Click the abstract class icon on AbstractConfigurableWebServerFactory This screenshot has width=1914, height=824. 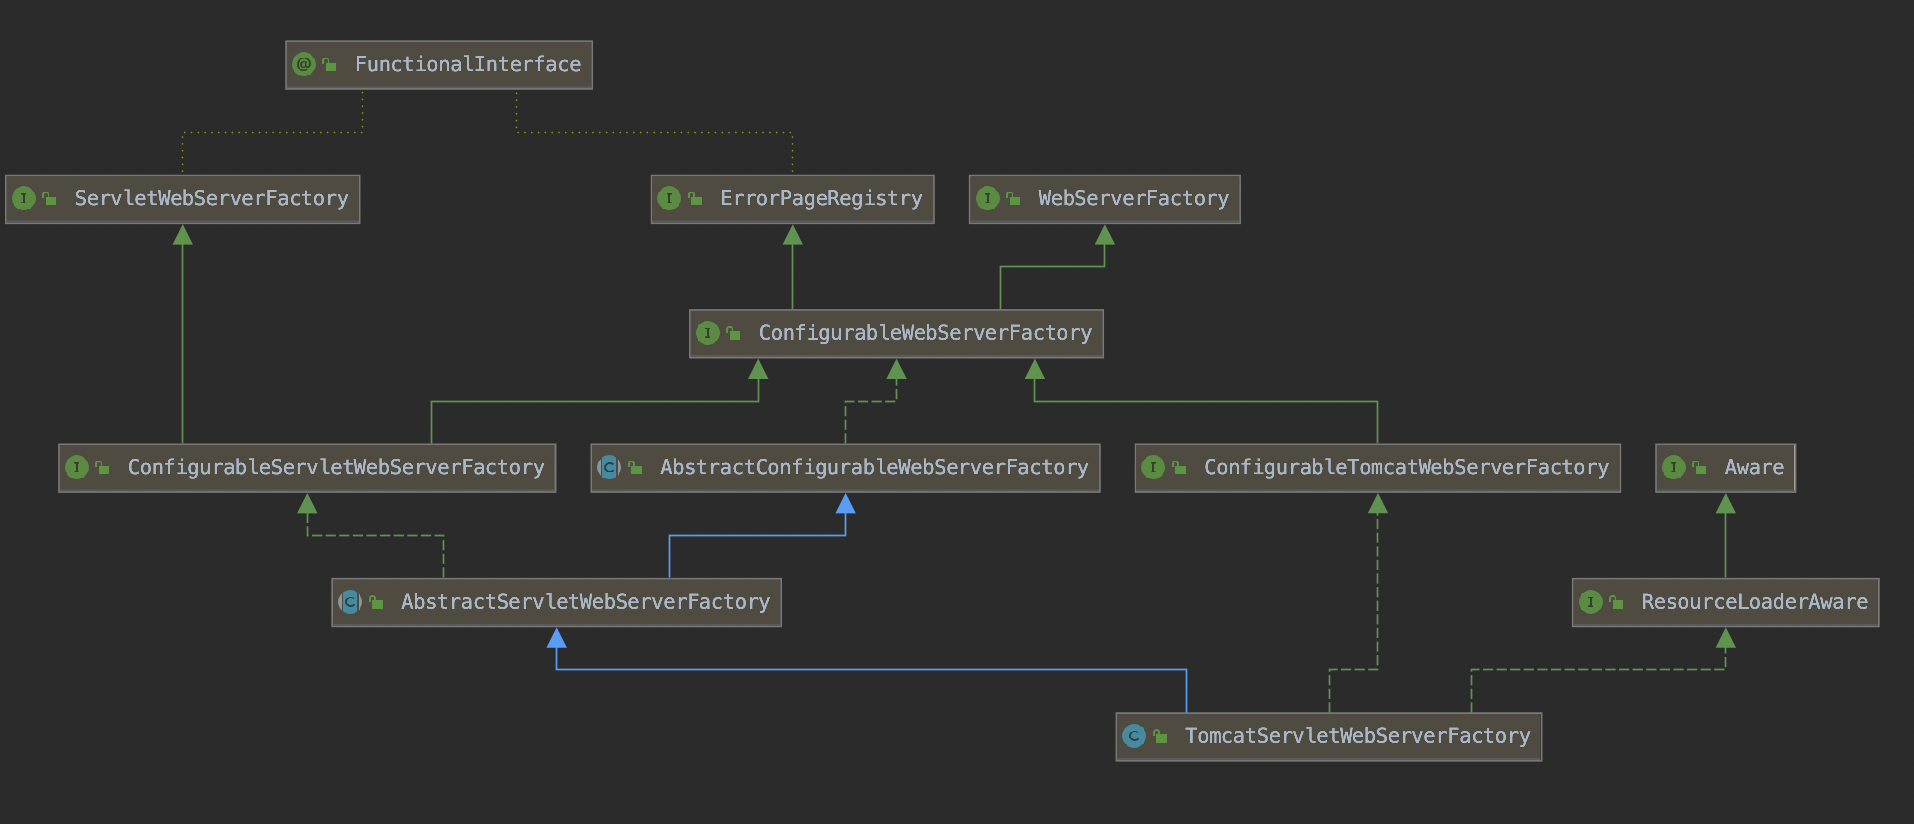pos(608,467)
